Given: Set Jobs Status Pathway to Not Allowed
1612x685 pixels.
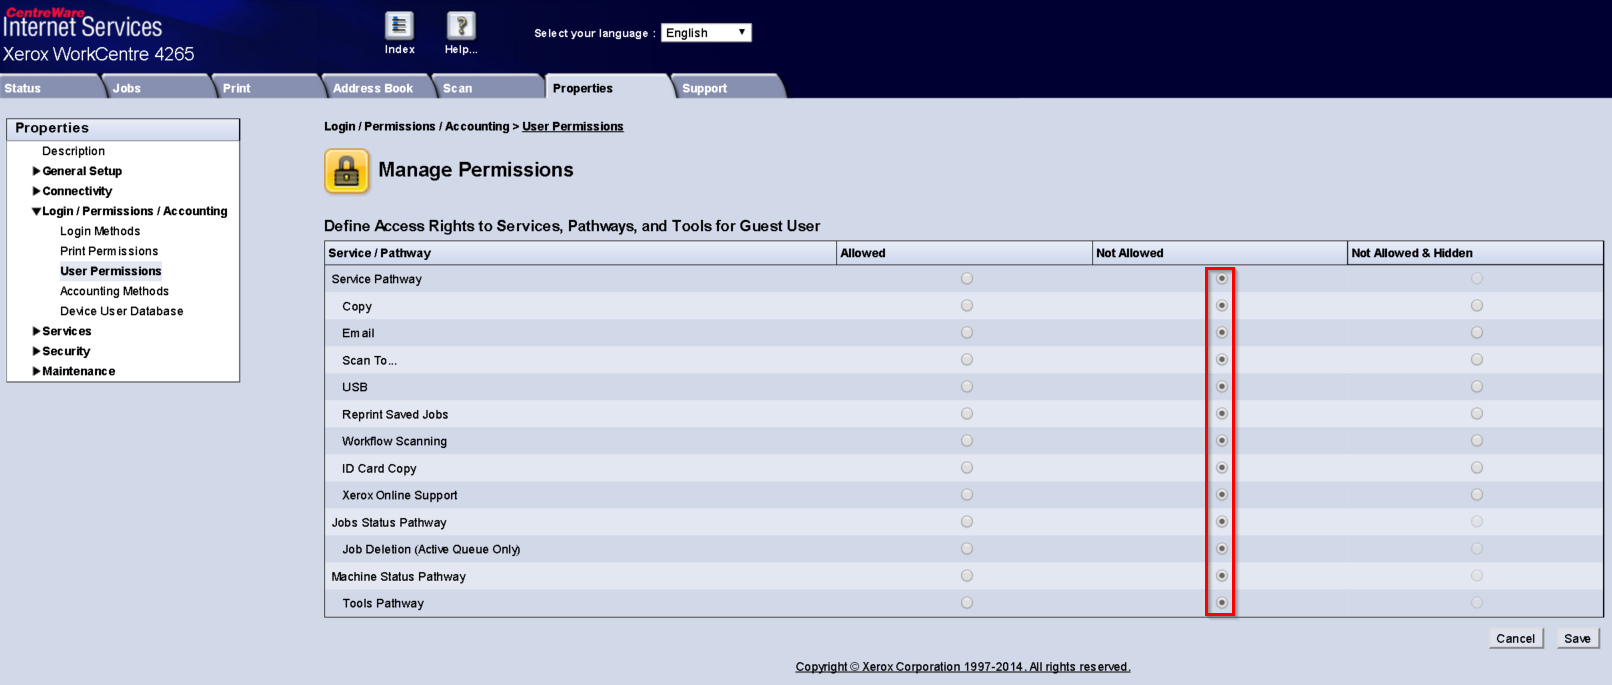Looking at the screenshot, I should (x=1222, y=522).
